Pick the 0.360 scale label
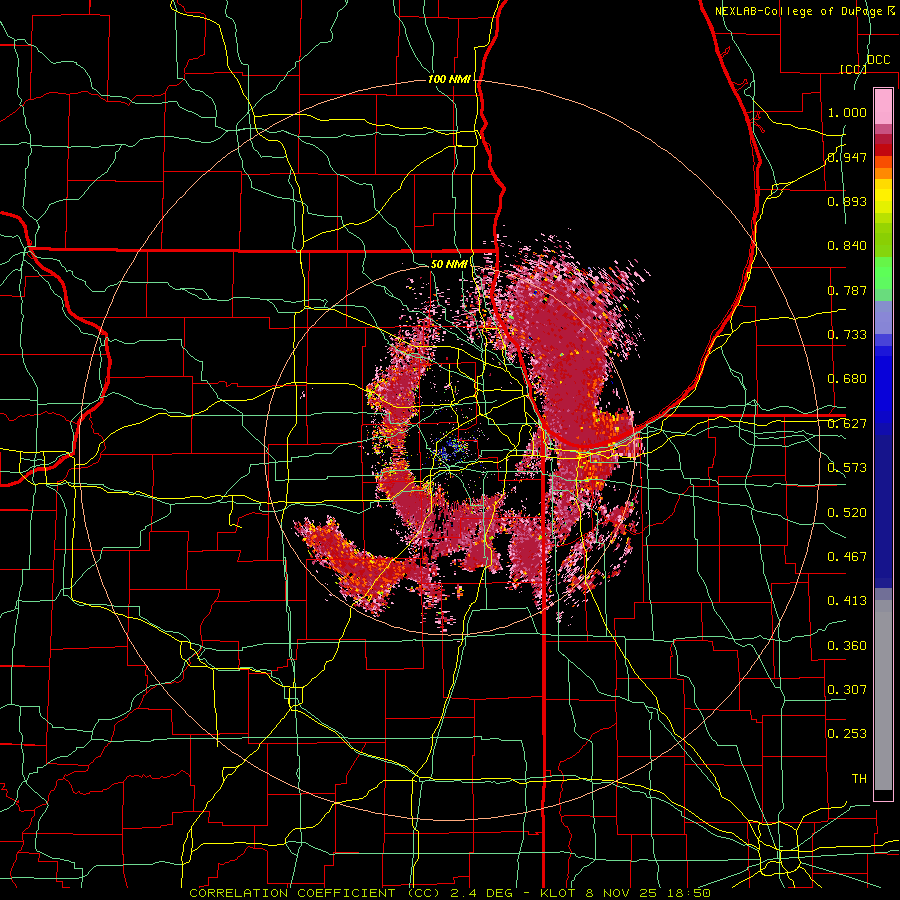The width and height of the screenshot is (900, 900). coord(847,646)
